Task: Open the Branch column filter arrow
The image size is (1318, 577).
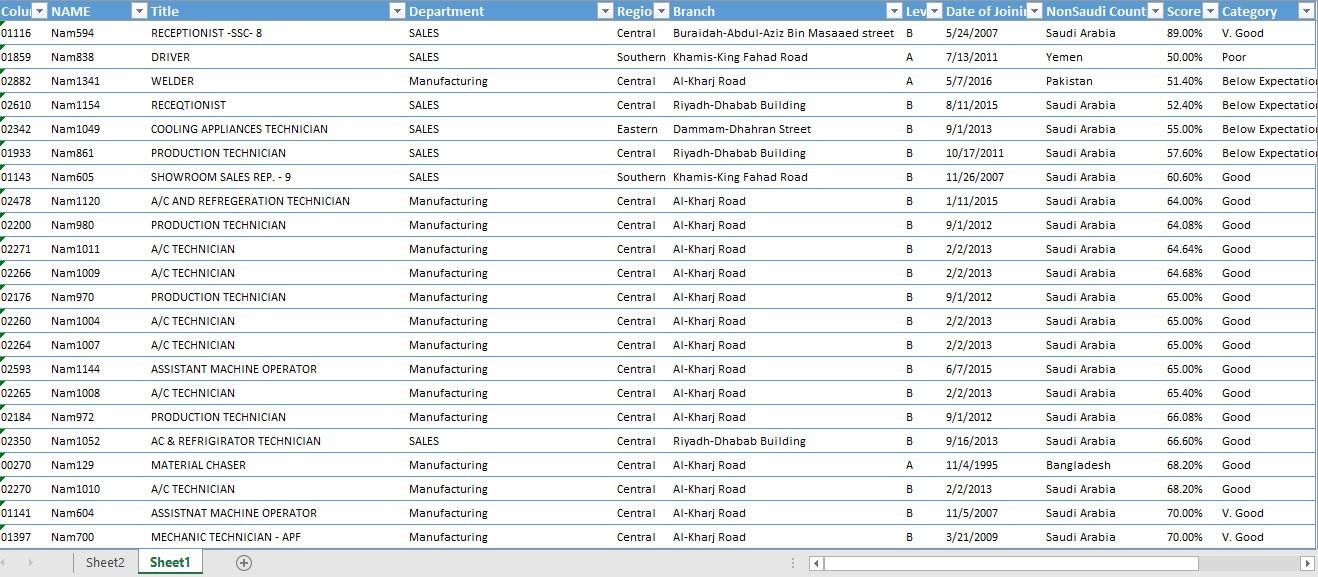Action: point(894,11)
